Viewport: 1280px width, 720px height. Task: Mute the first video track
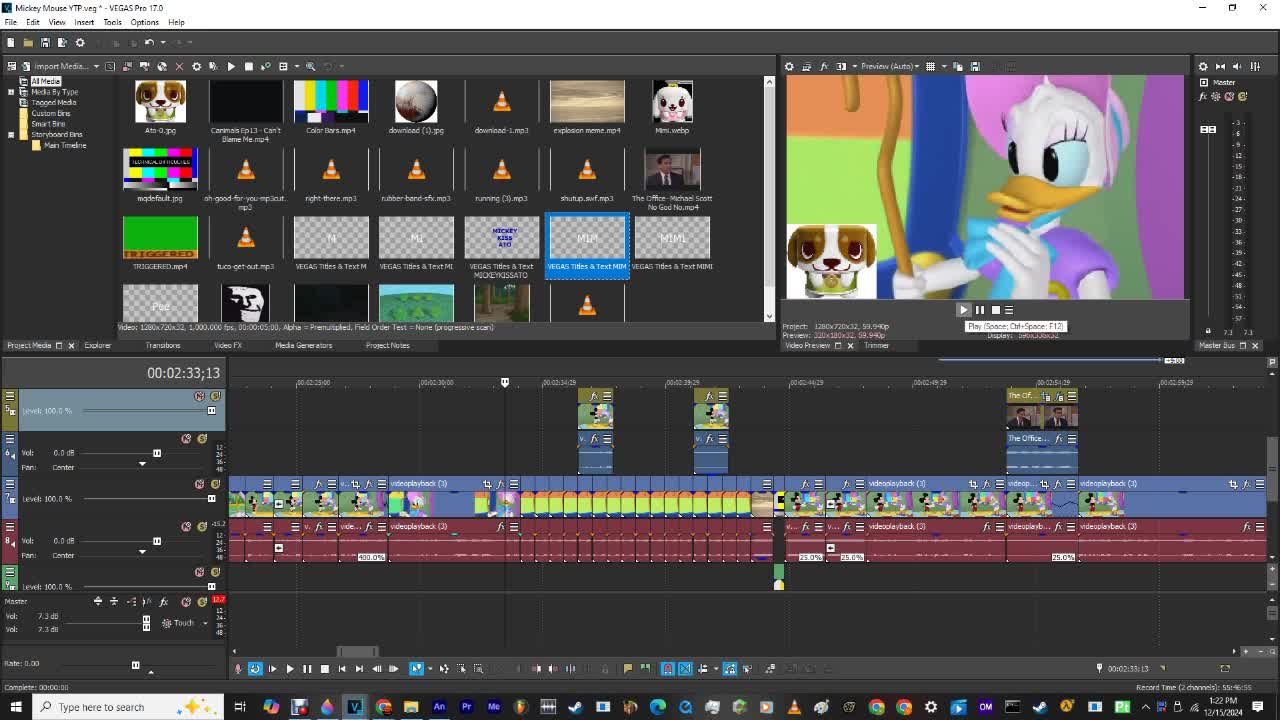[199, 396]
